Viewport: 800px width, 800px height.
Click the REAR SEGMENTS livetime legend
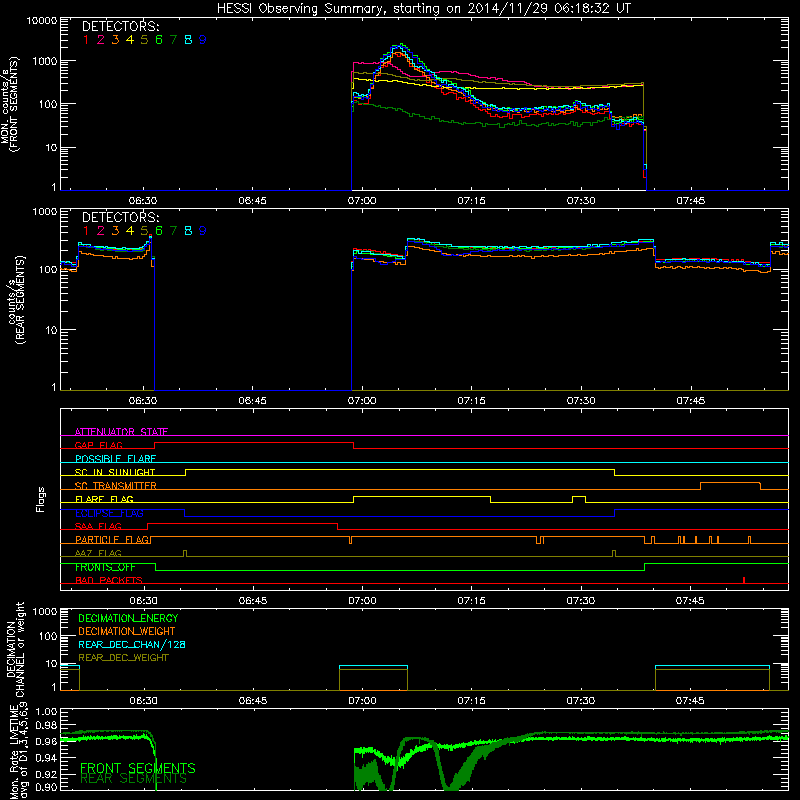pyautogui.click(x=134, y=779)
